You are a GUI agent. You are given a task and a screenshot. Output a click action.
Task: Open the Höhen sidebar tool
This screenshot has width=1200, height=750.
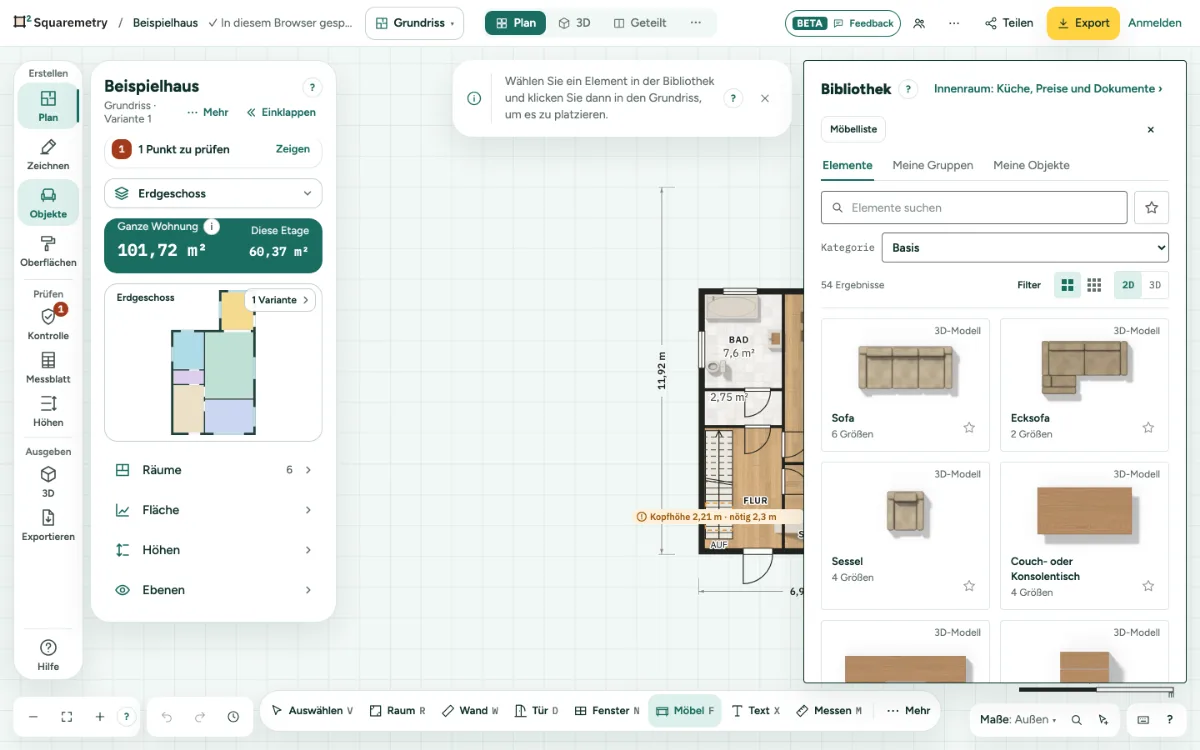click(48, 411)
